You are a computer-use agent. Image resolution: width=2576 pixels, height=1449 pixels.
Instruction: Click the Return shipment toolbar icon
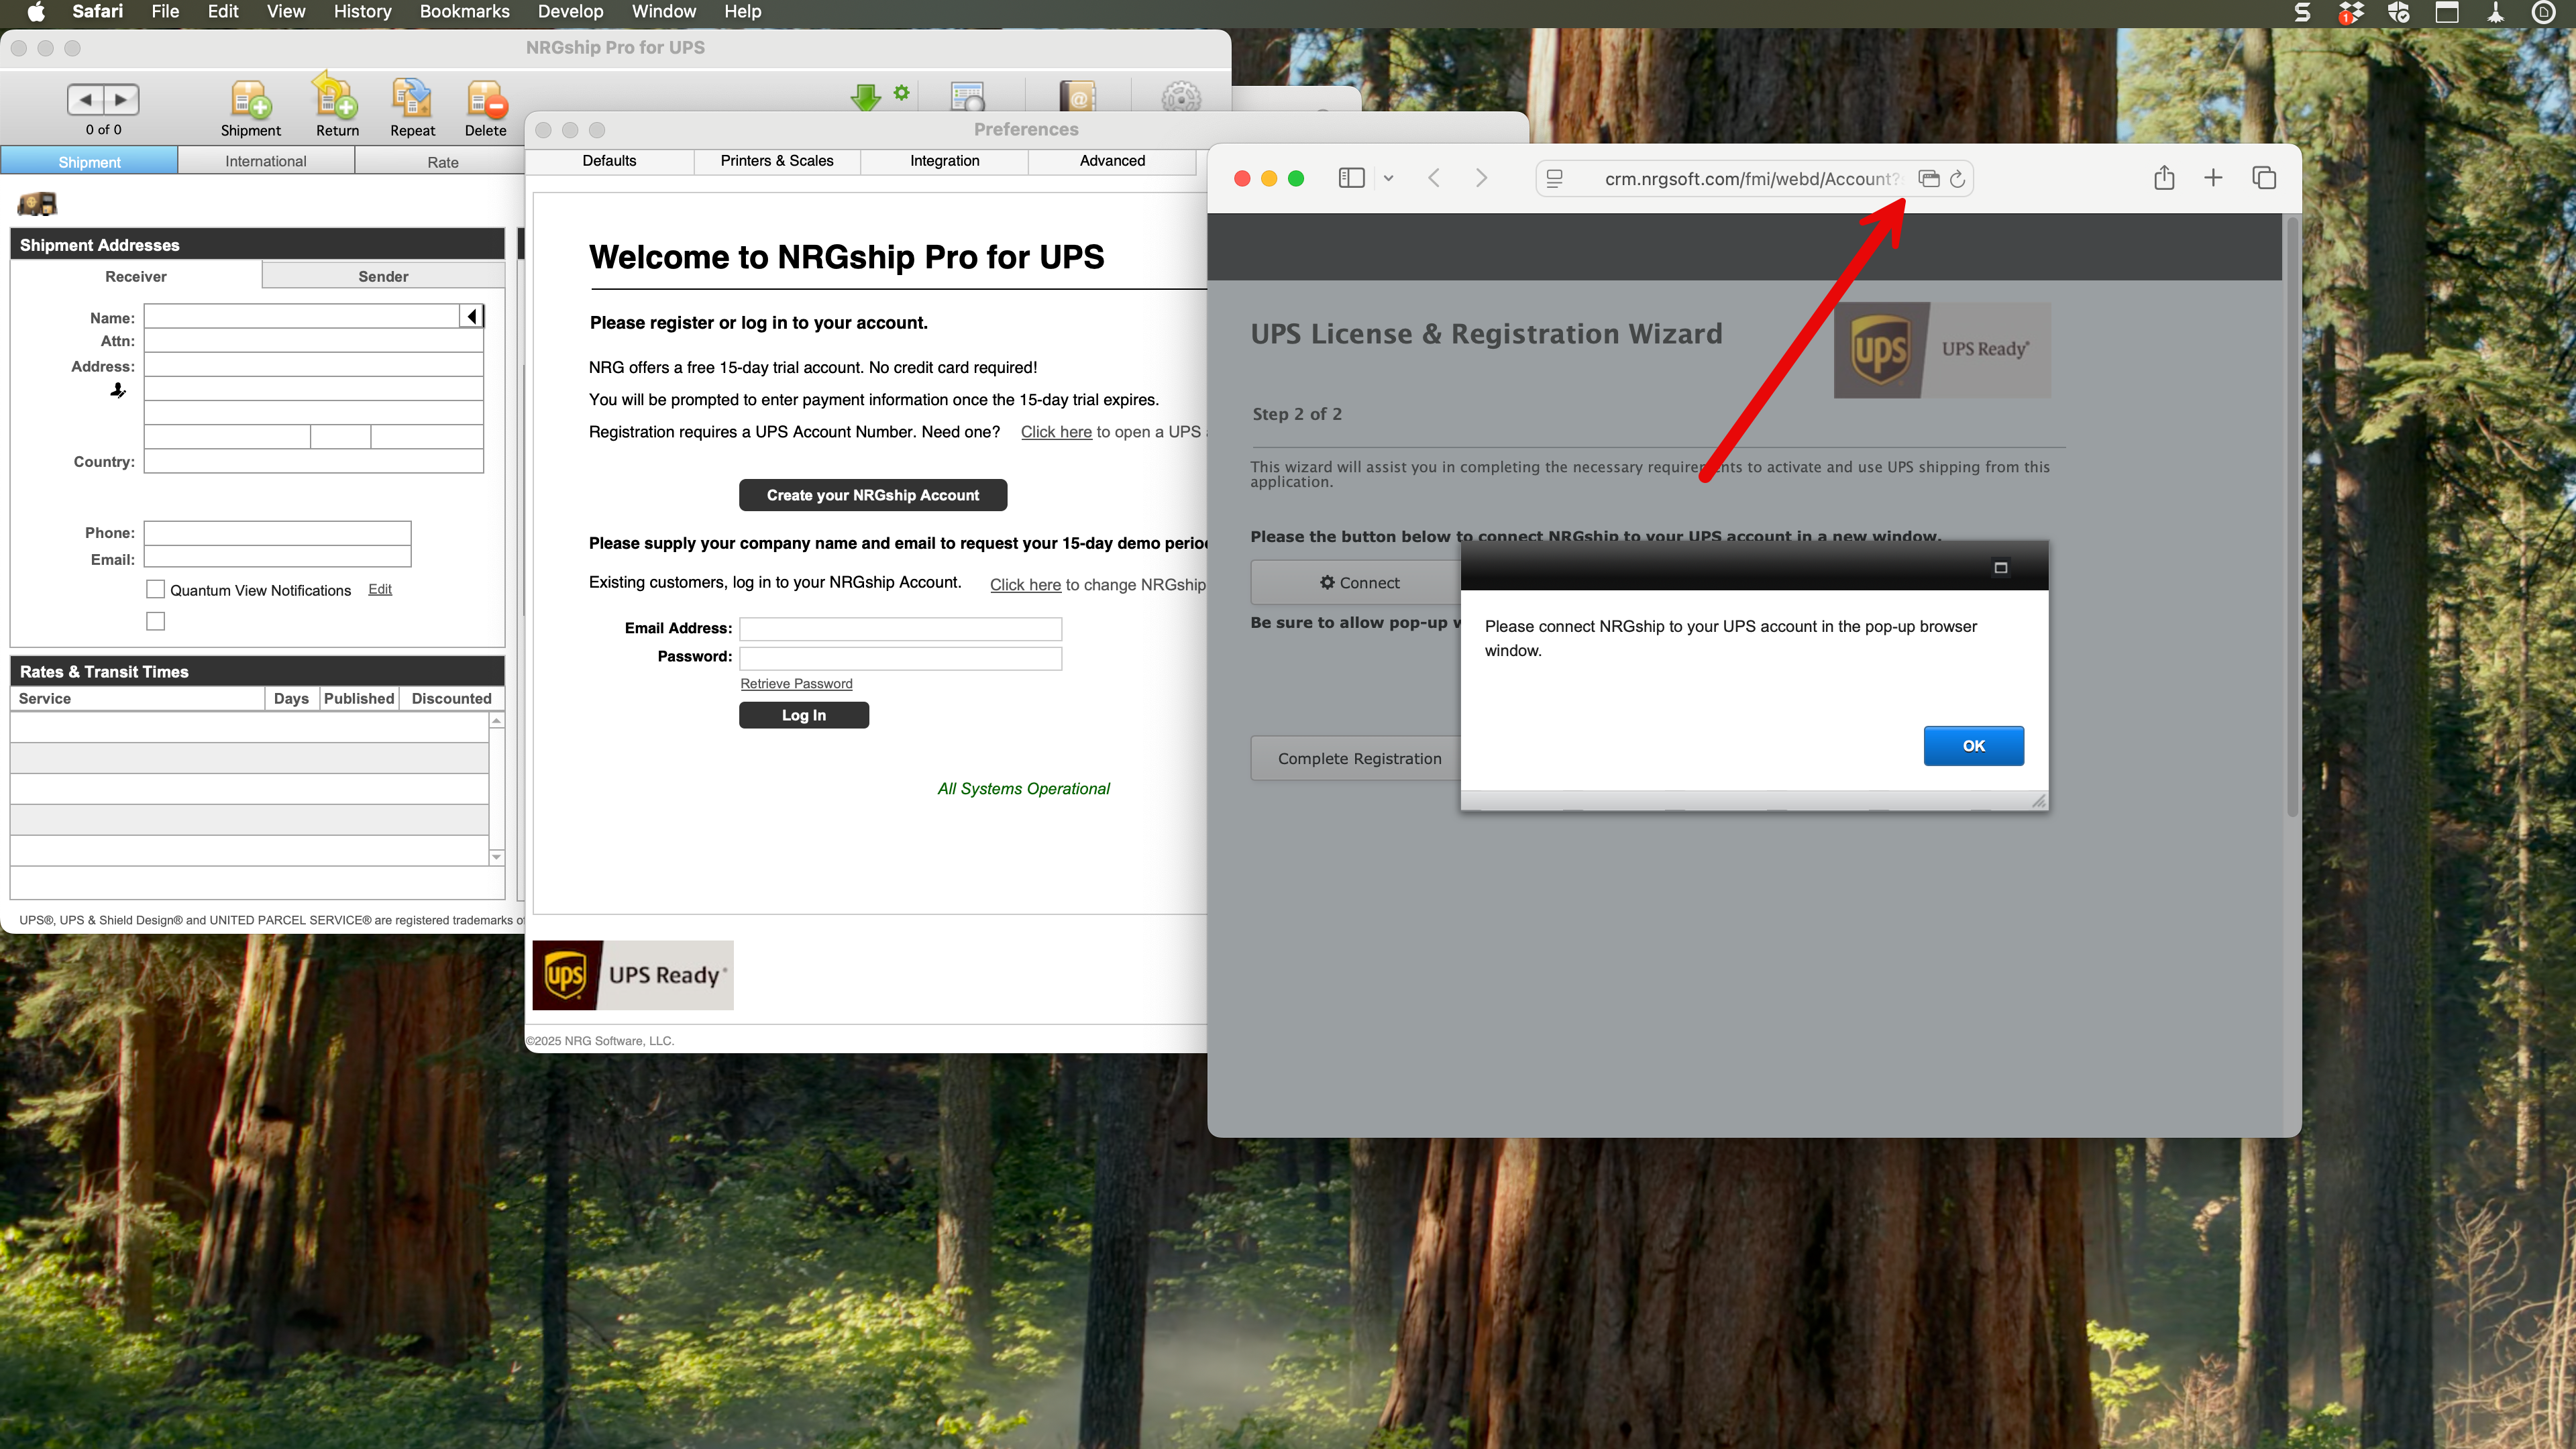[337, 97]
